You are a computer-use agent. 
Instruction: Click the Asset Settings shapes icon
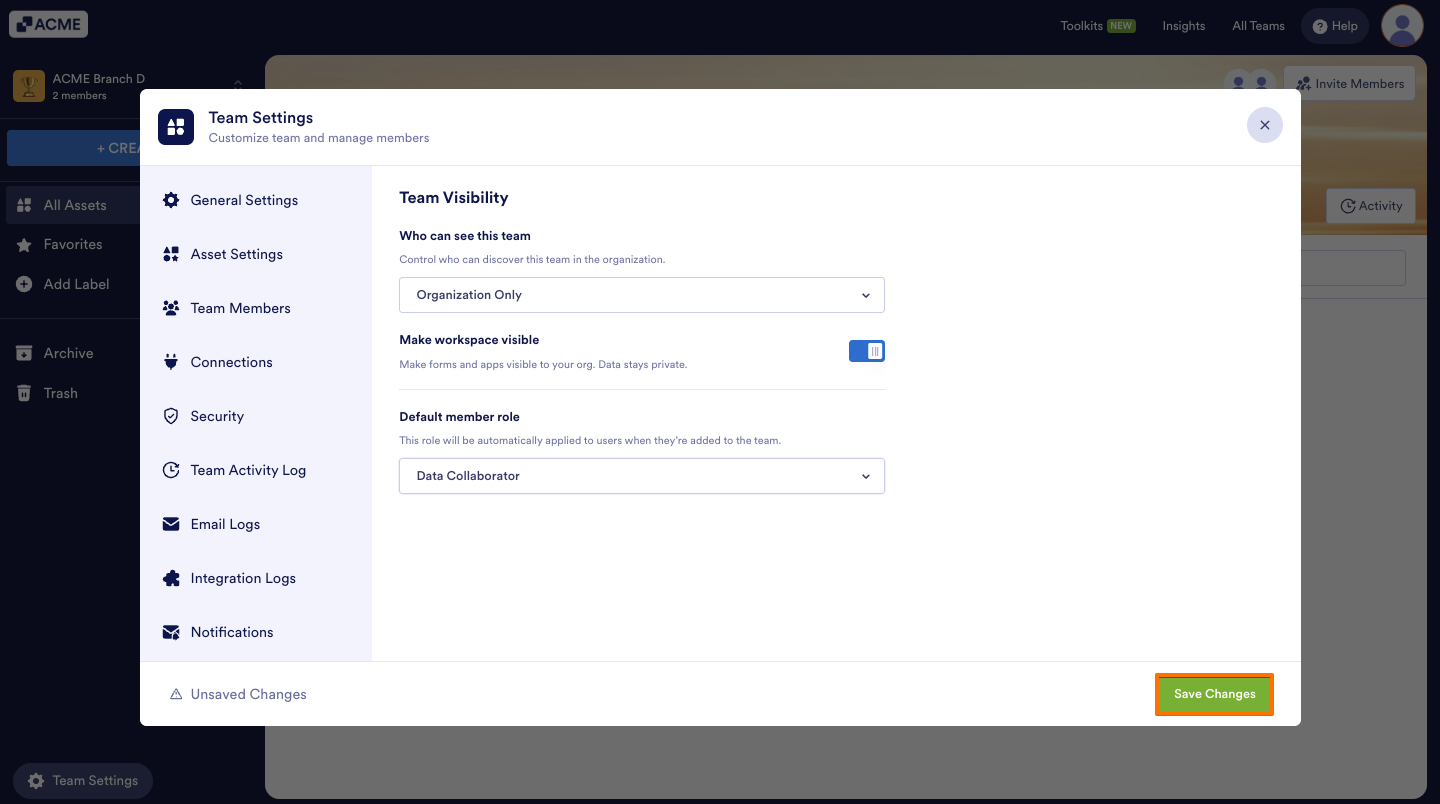[171, 254]
